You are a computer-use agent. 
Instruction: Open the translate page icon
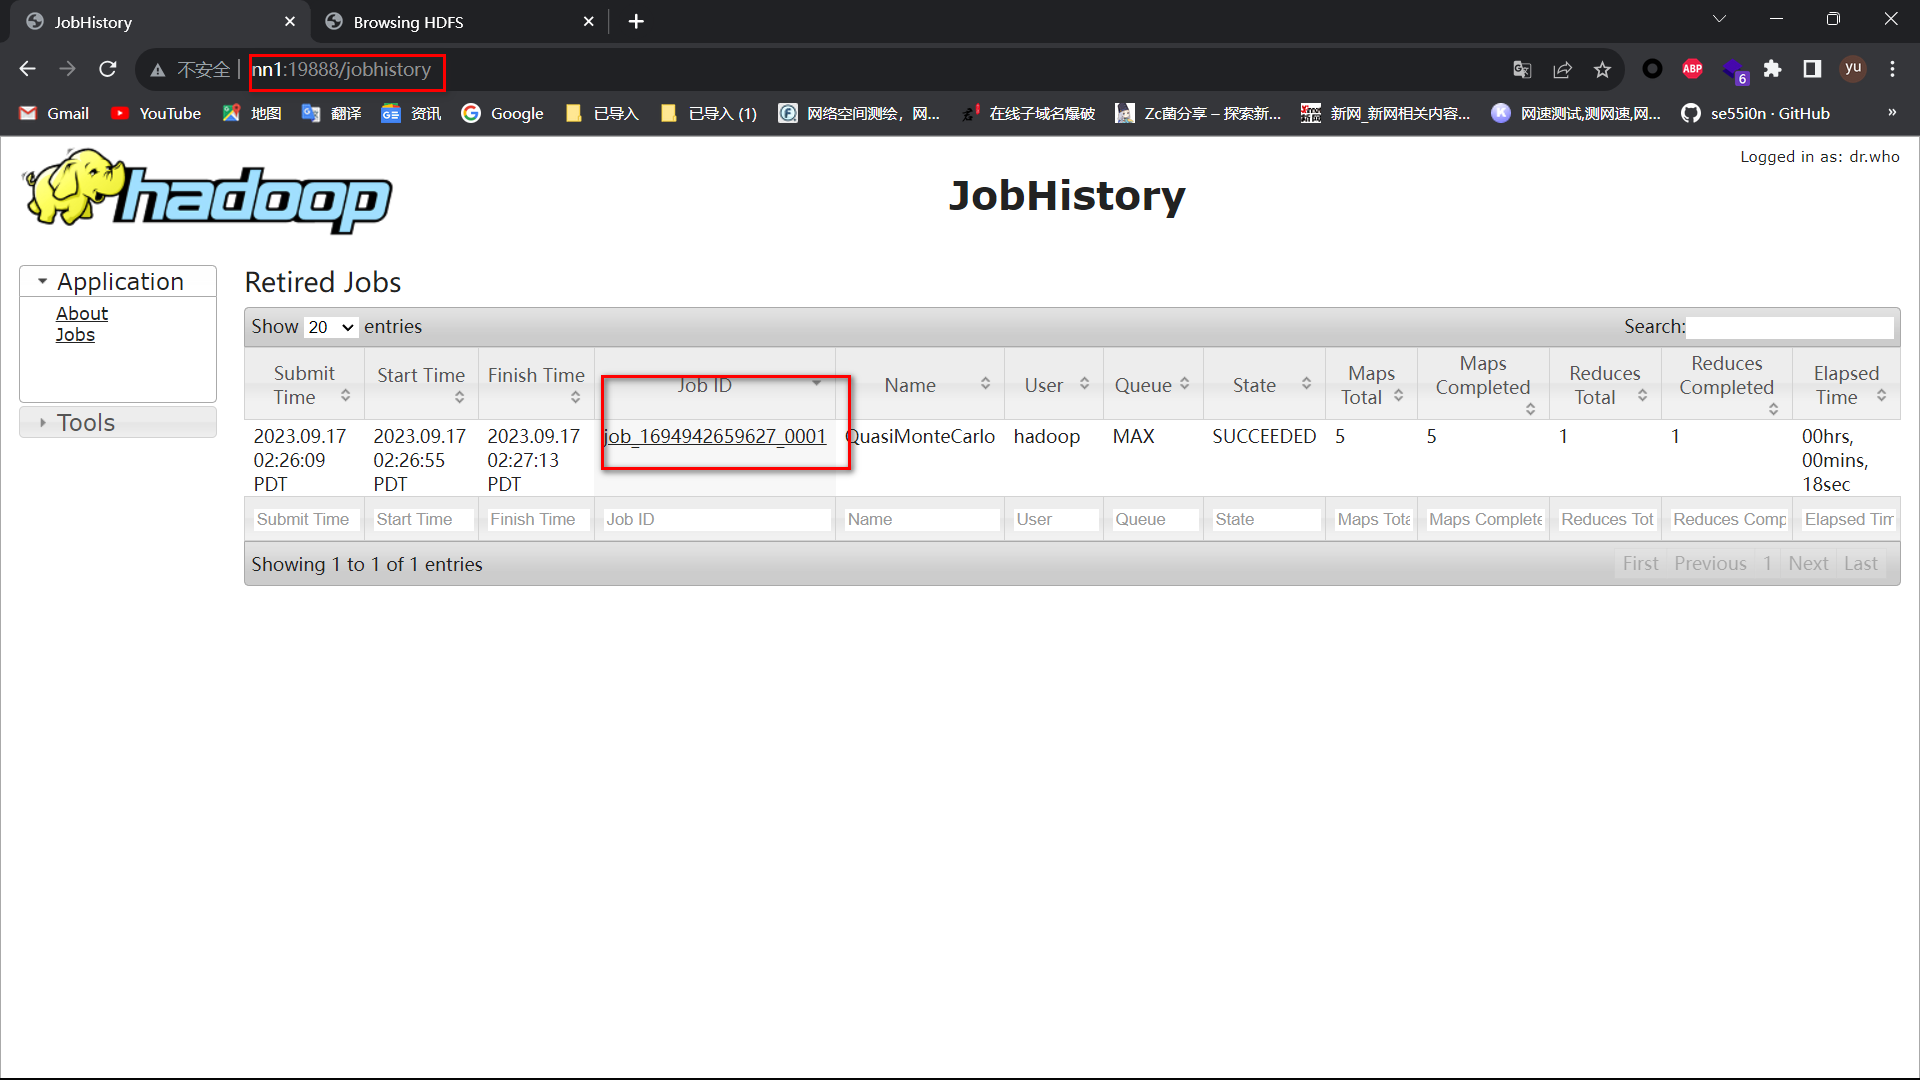click(1522, 69)
